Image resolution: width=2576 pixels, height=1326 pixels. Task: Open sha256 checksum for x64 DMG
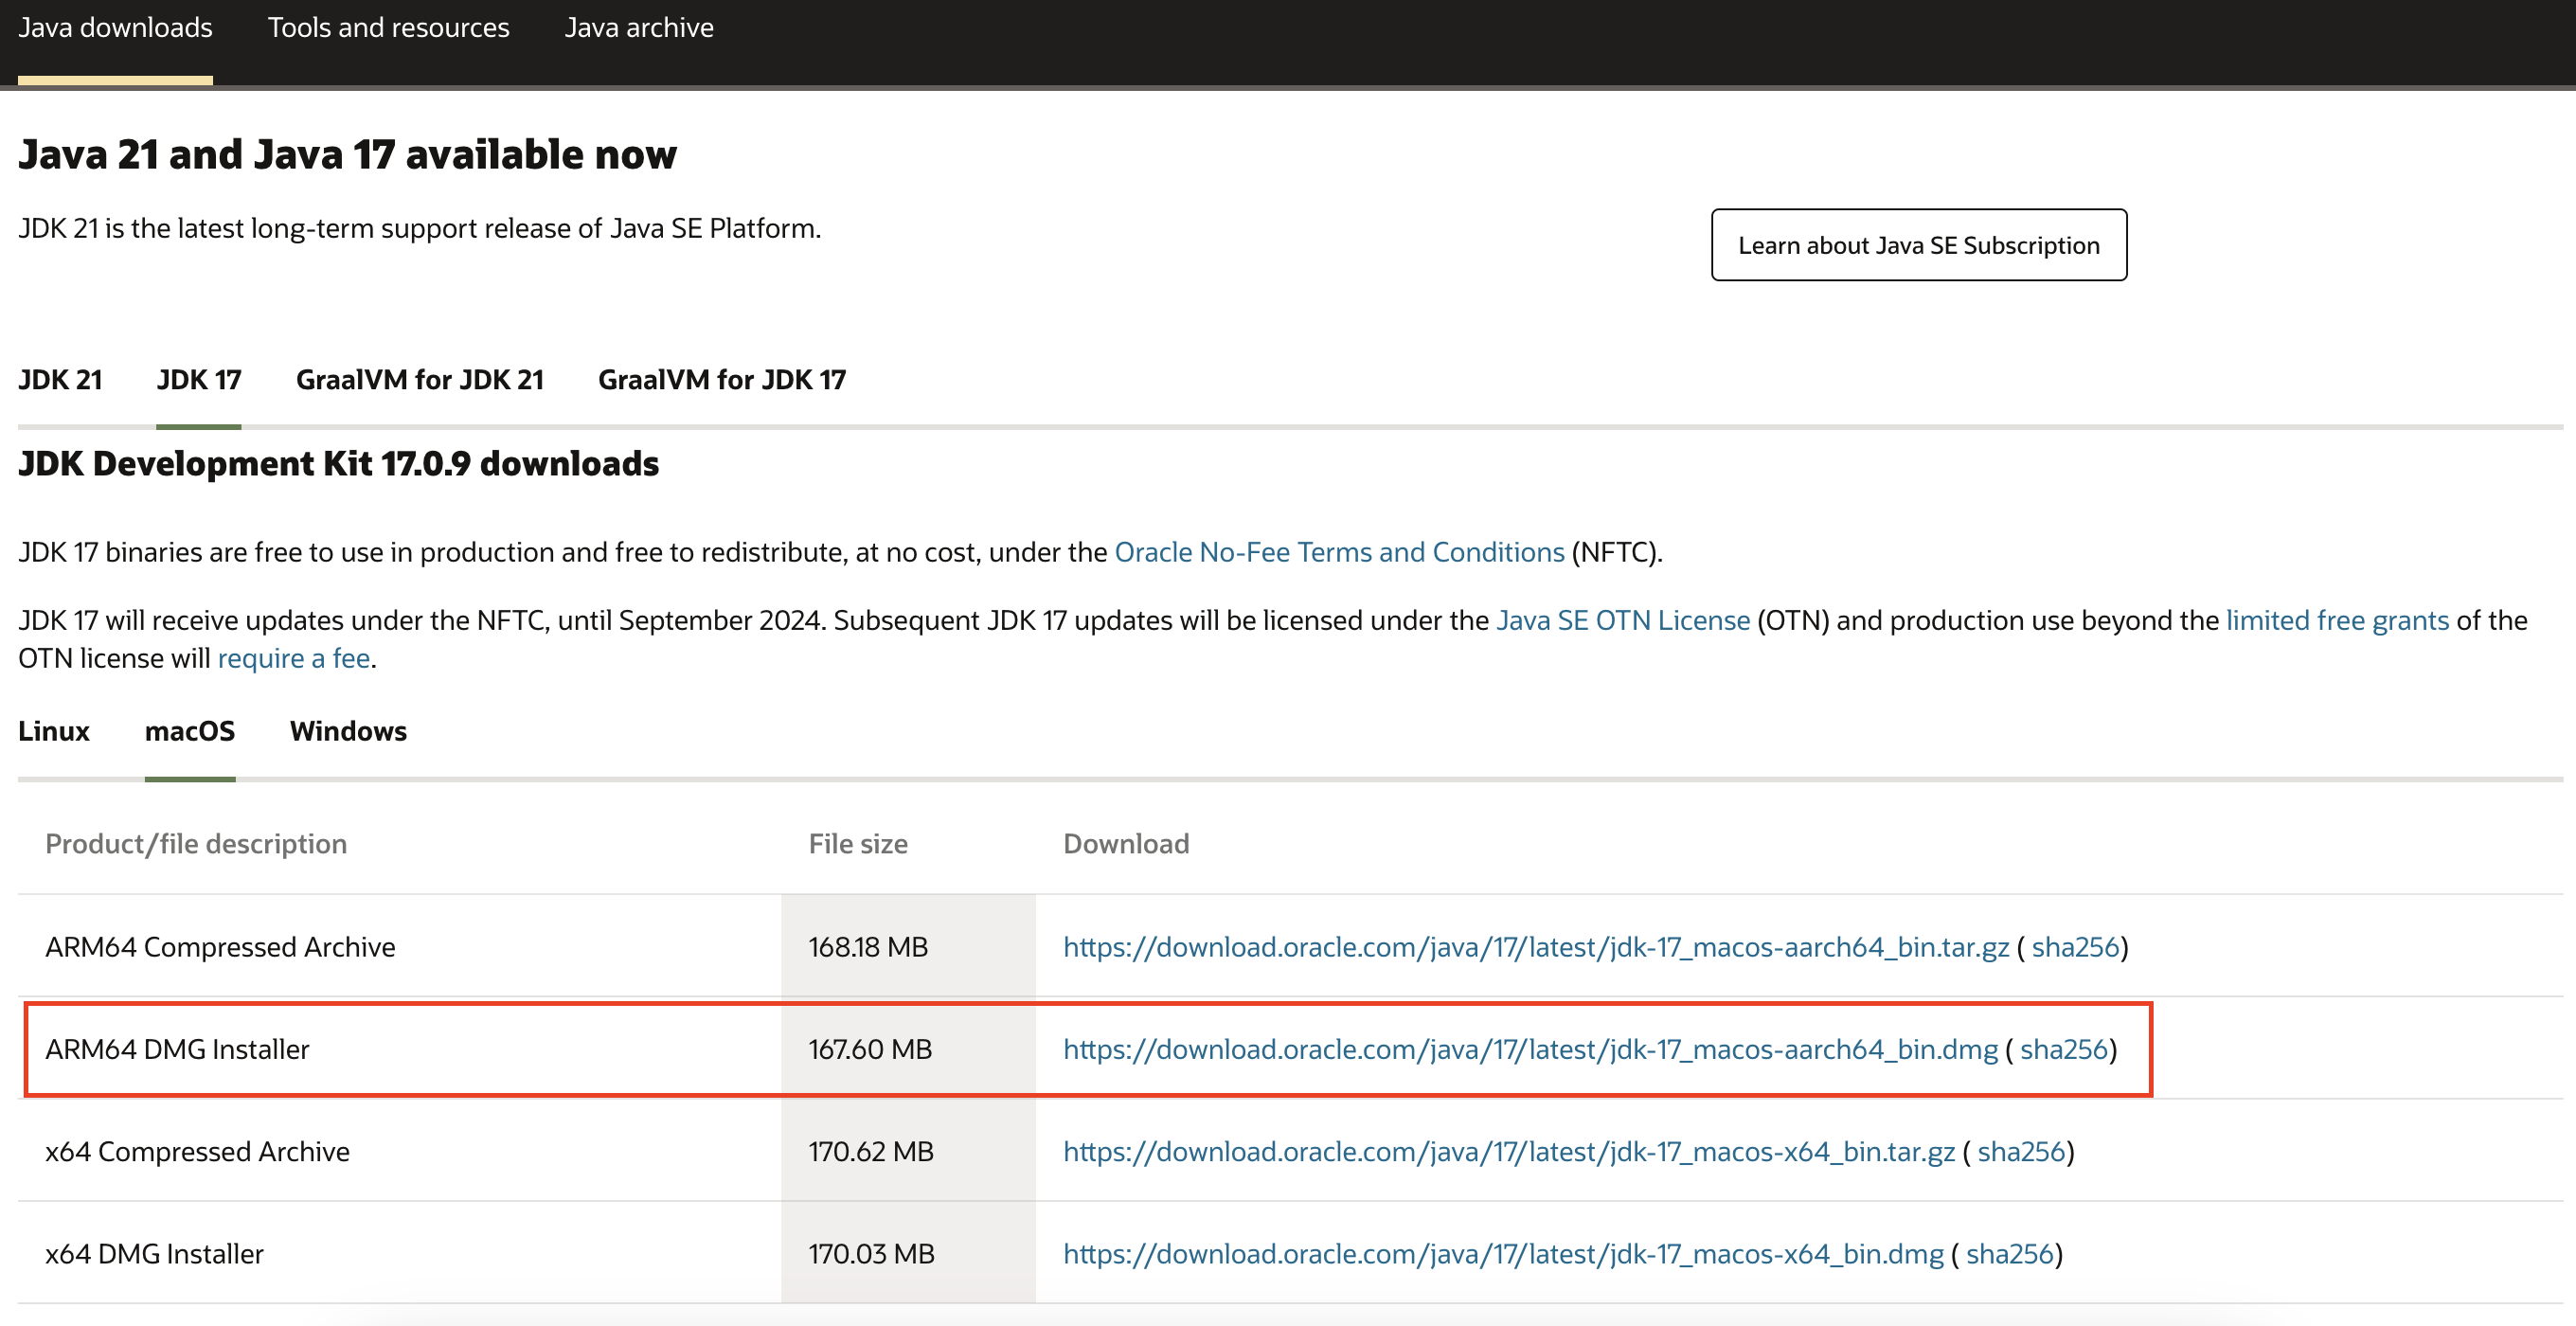(2009, 1254)
